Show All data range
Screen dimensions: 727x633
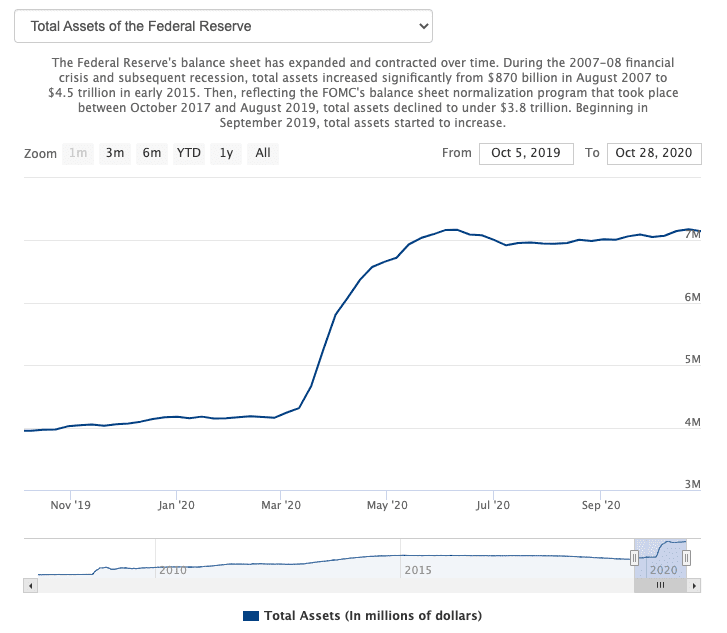click(x=263, y=153)
